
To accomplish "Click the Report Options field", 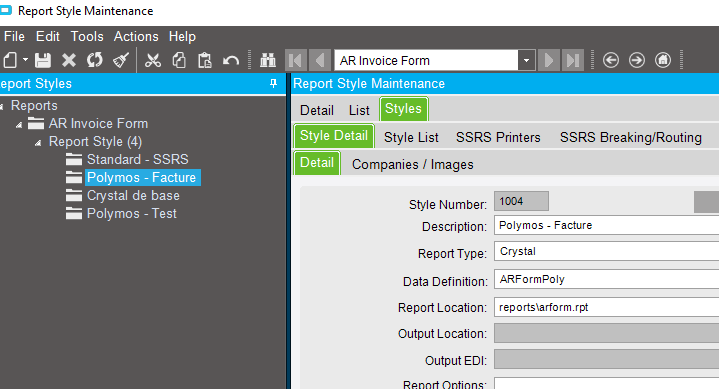I will click(x=606, y=383).
